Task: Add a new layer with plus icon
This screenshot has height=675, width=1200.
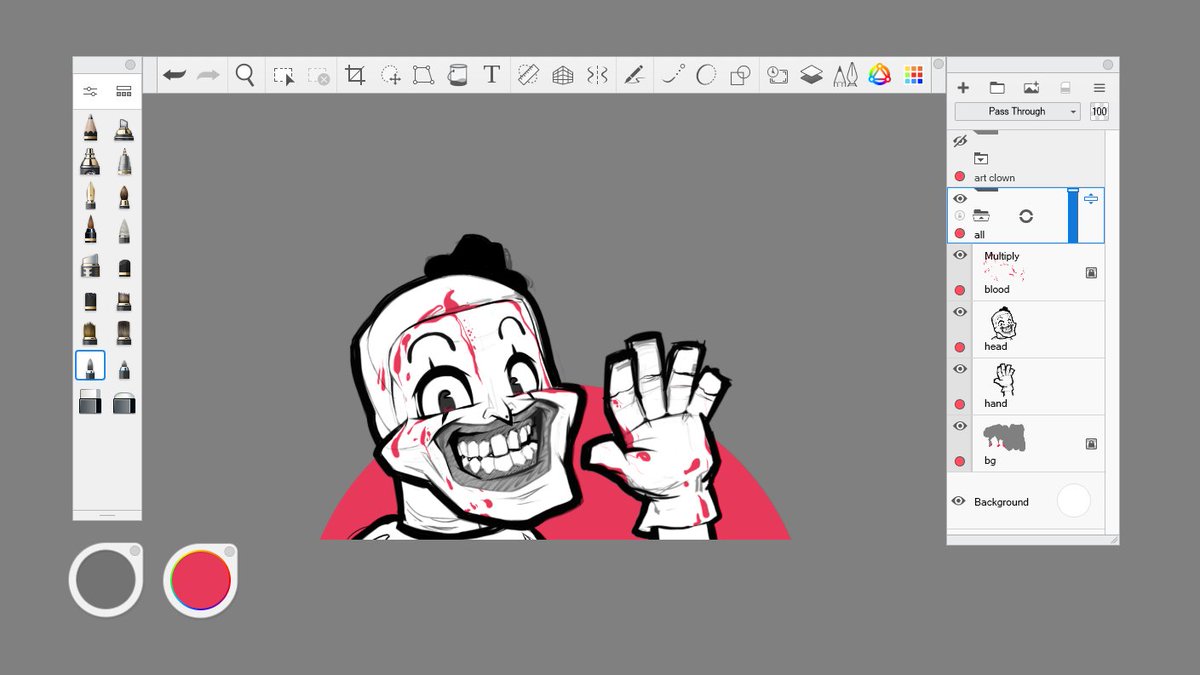Action: coord(963,88)
